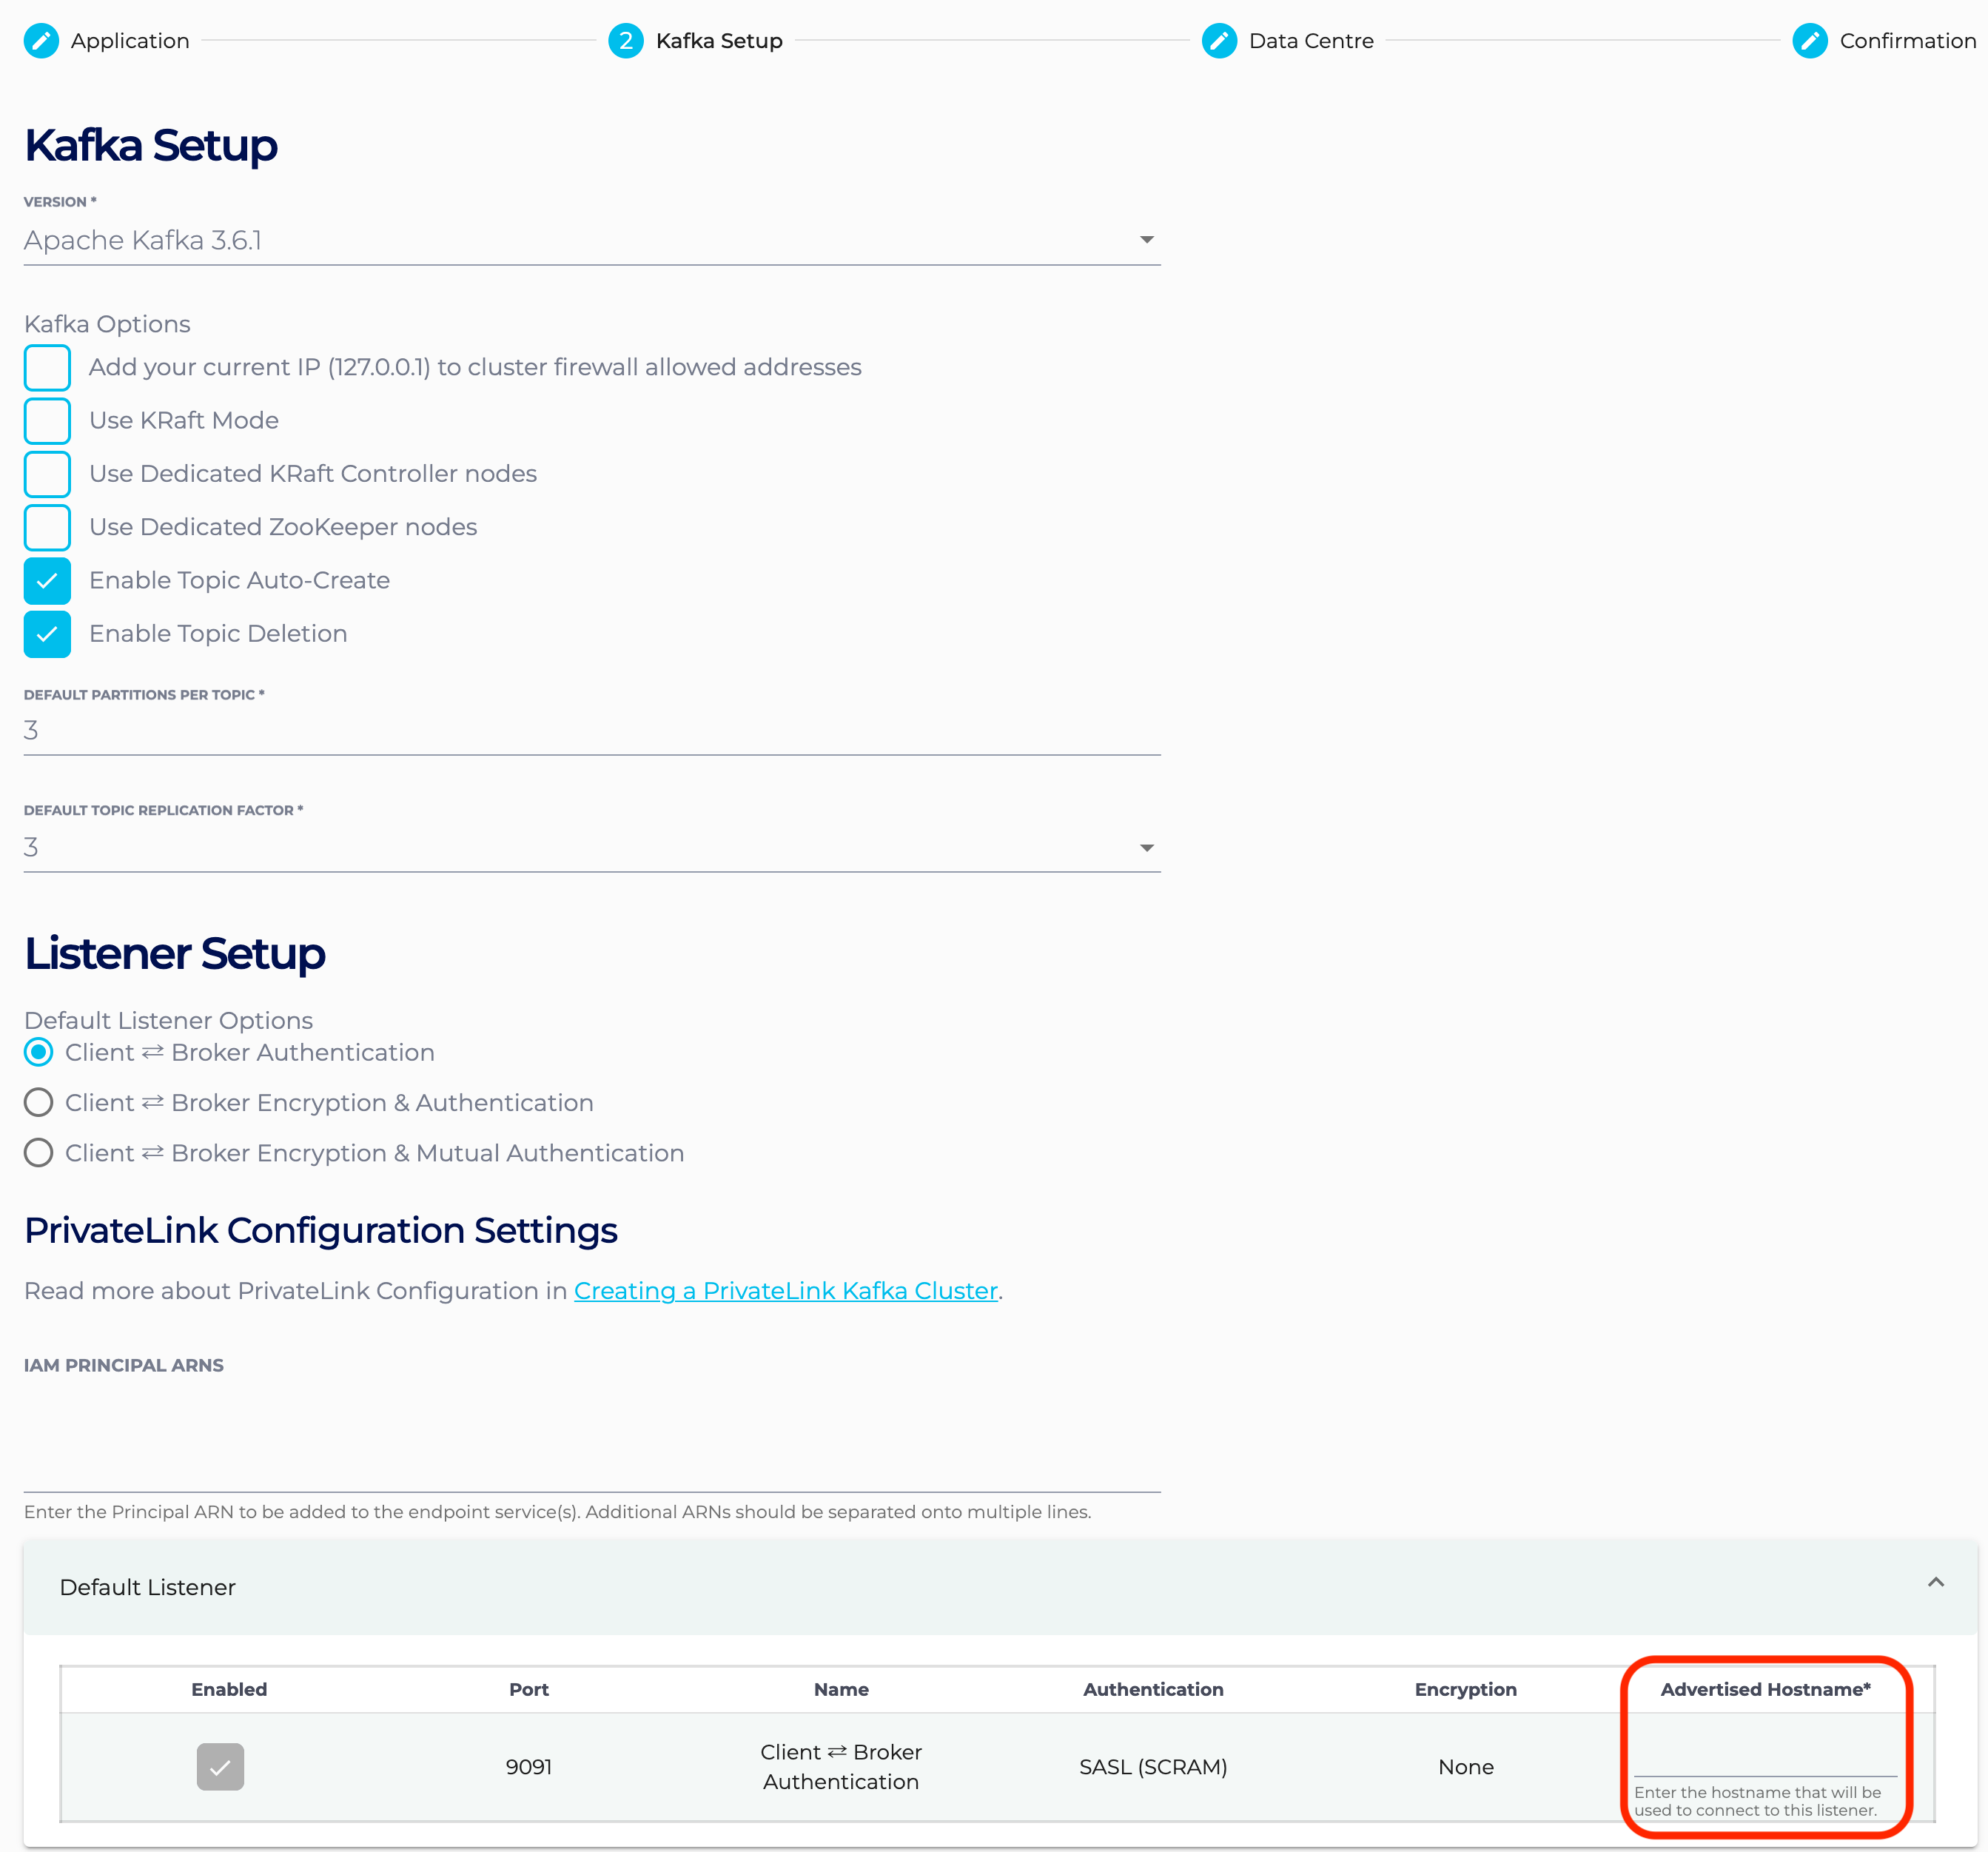Disable the Enable Topic Deletion checkbox

click(47, 634)
